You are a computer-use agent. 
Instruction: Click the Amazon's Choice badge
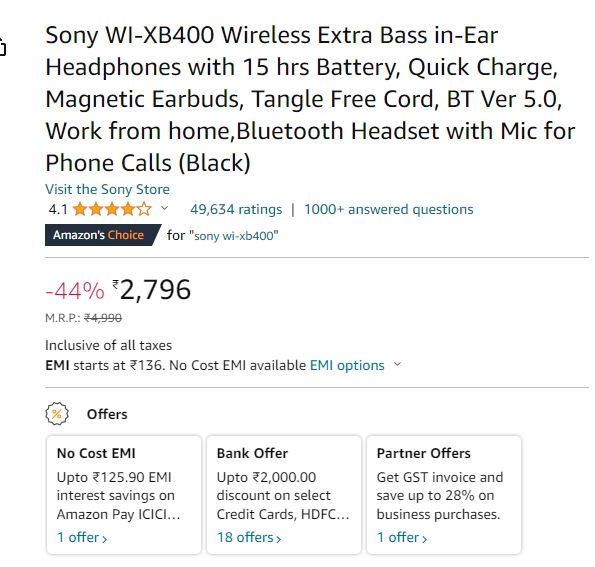pos(102,235)
